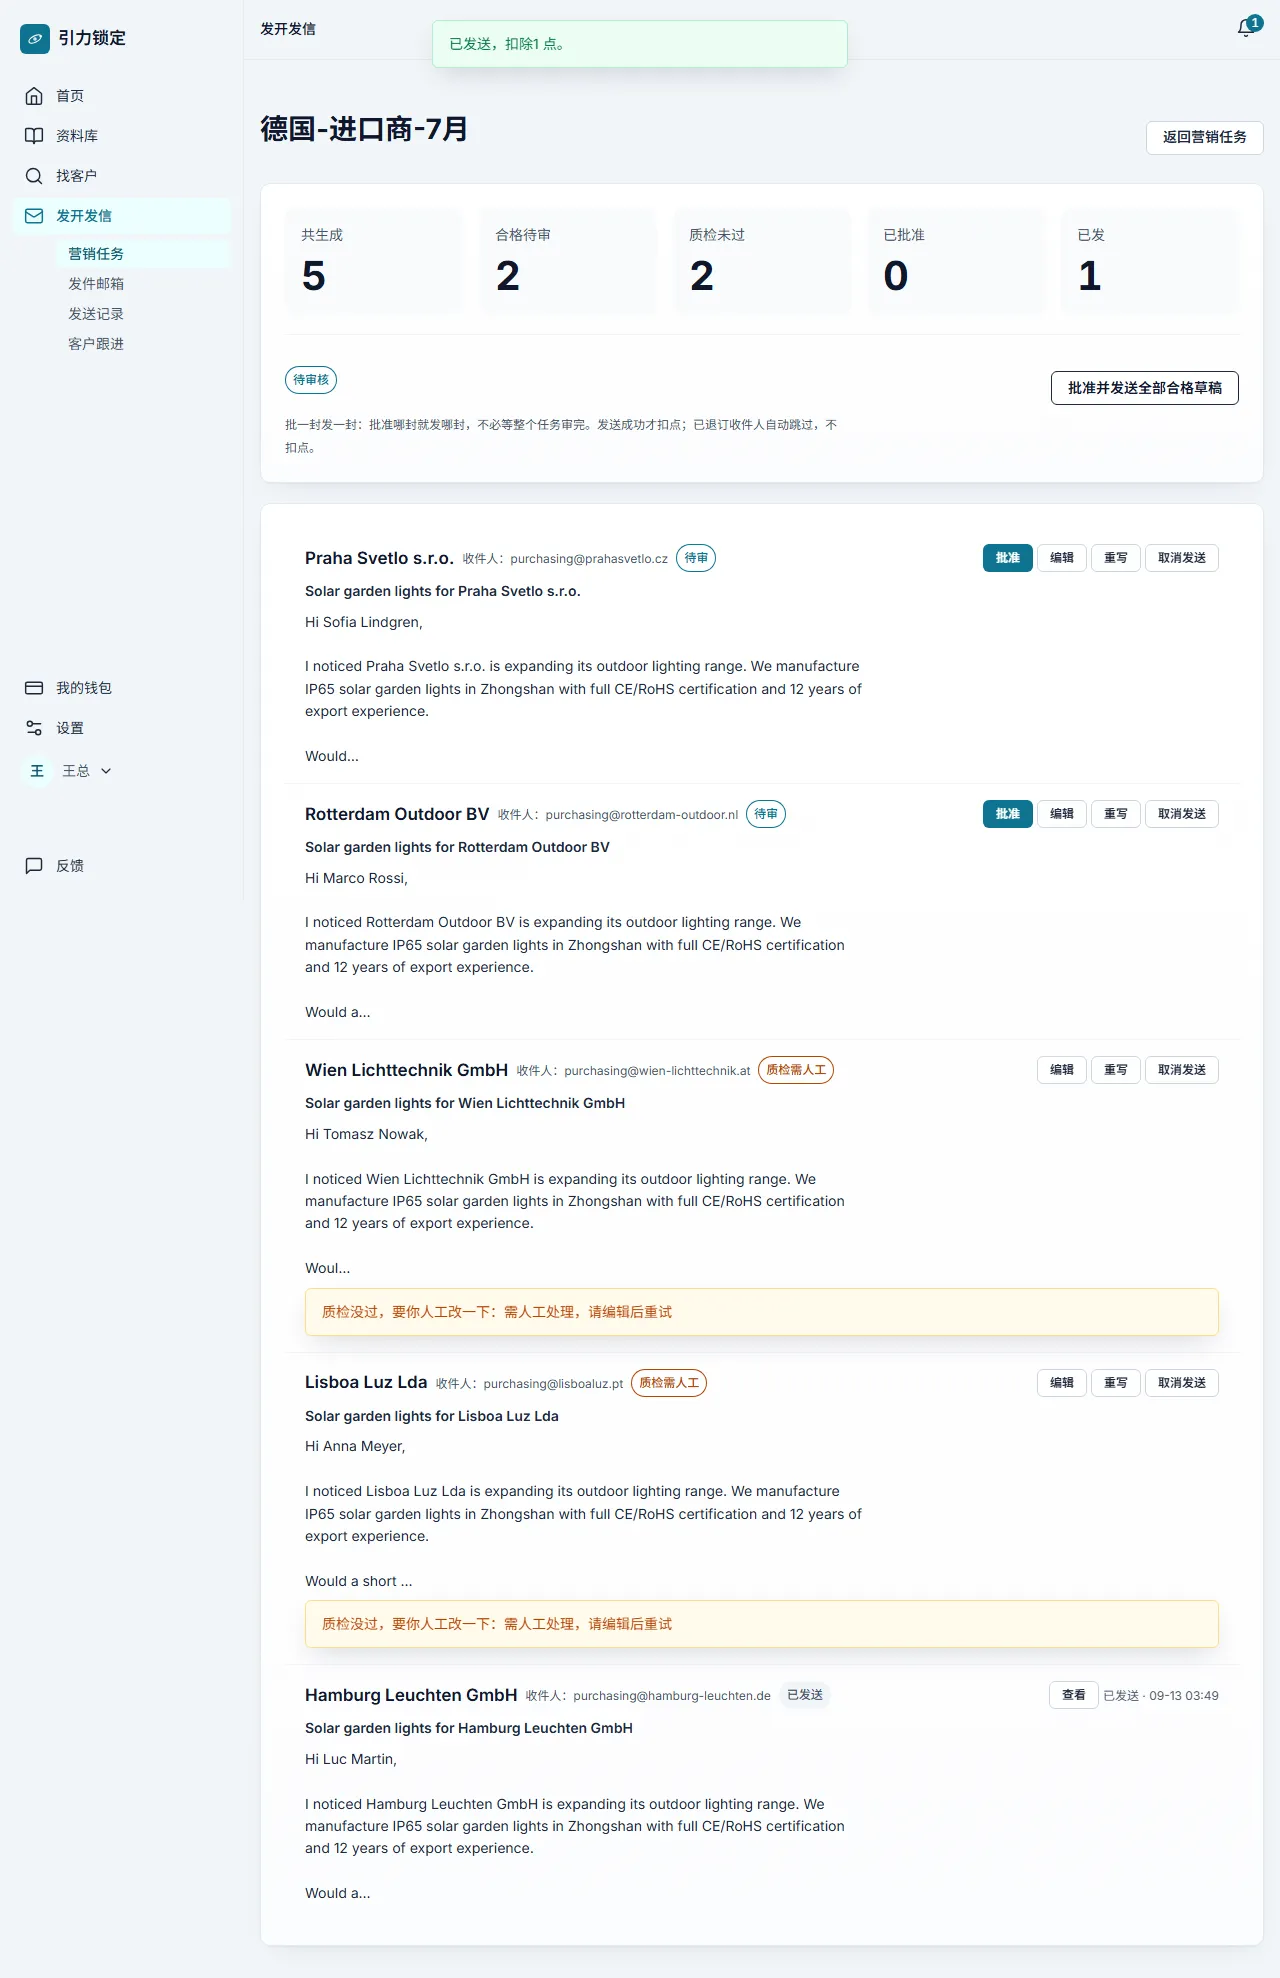Go to 首页 home icon

point(34,96)
